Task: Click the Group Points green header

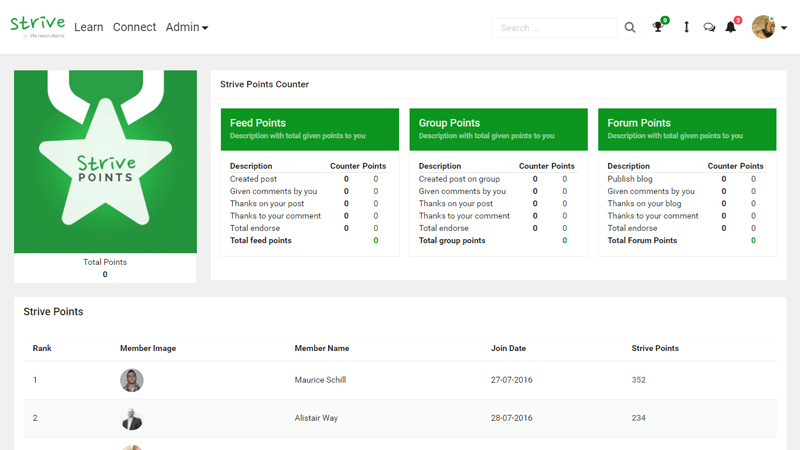Action: 498,129
